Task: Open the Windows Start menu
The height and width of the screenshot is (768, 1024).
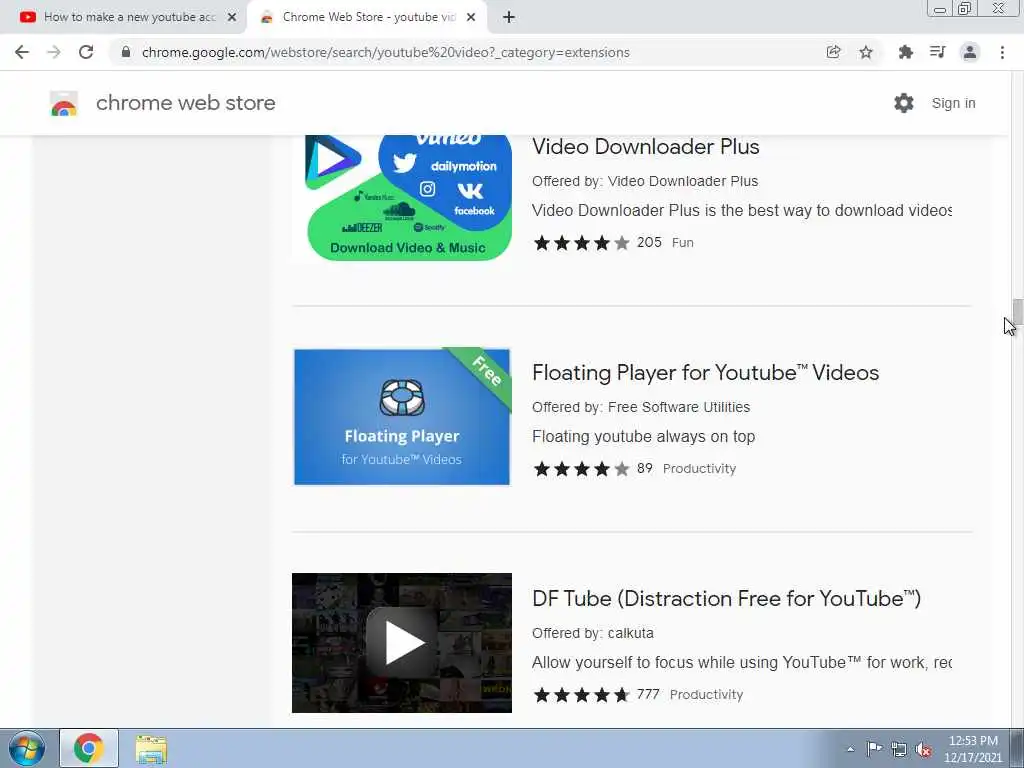Action: tap(26, 748)
